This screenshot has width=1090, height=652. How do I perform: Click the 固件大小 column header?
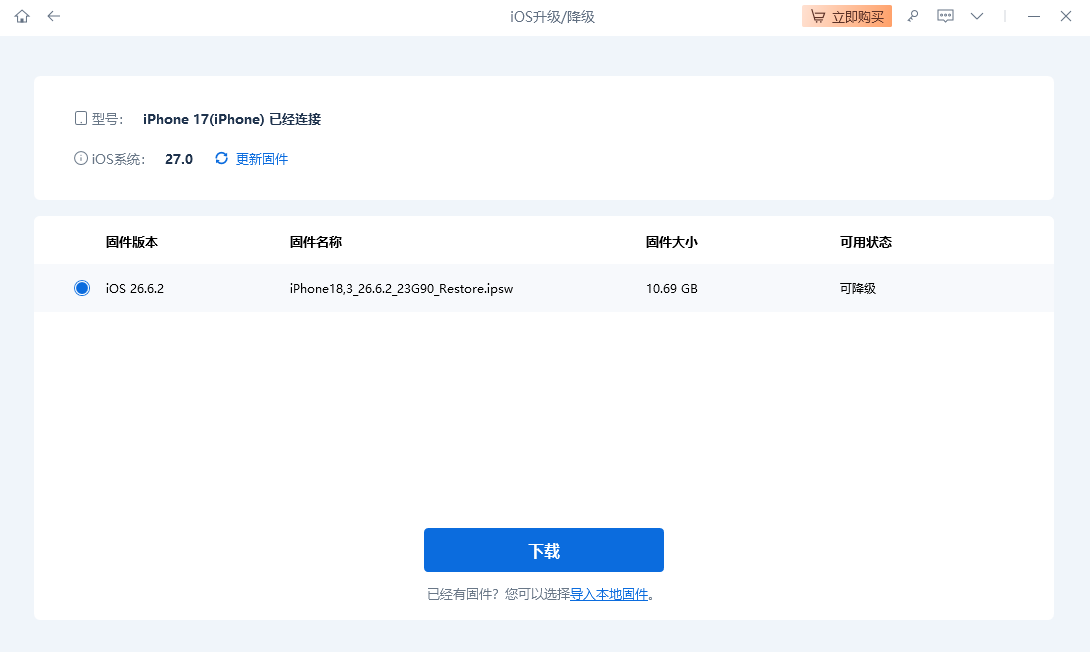click(x=672, y=242)
